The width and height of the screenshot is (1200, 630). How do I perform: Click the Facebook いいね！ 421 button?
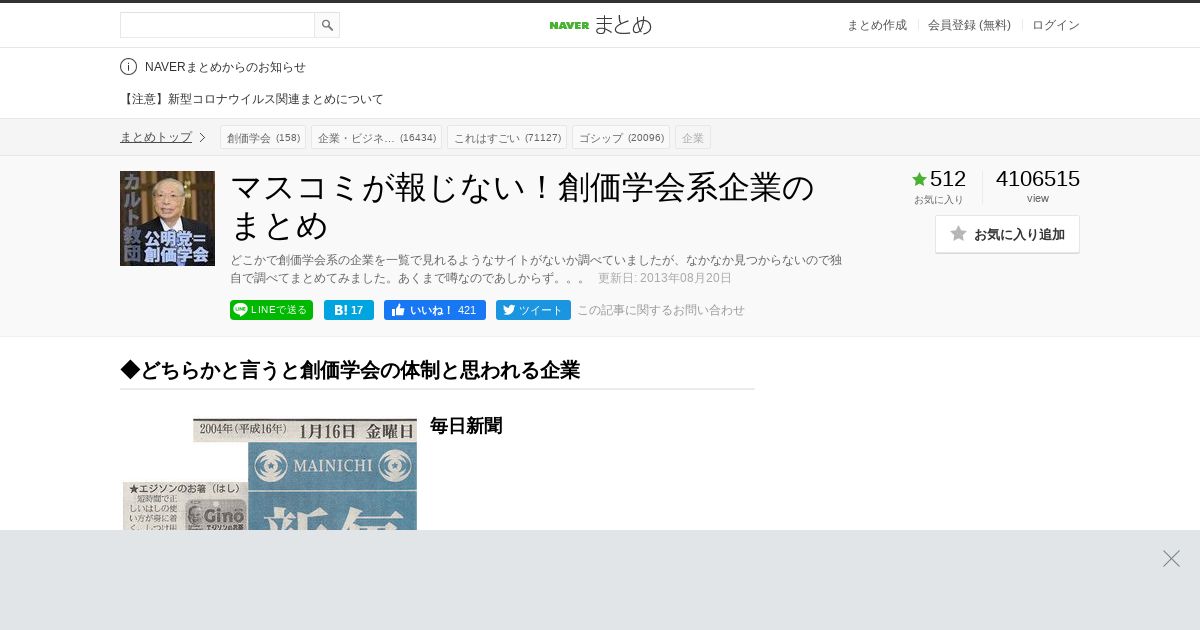click(435, 310)
